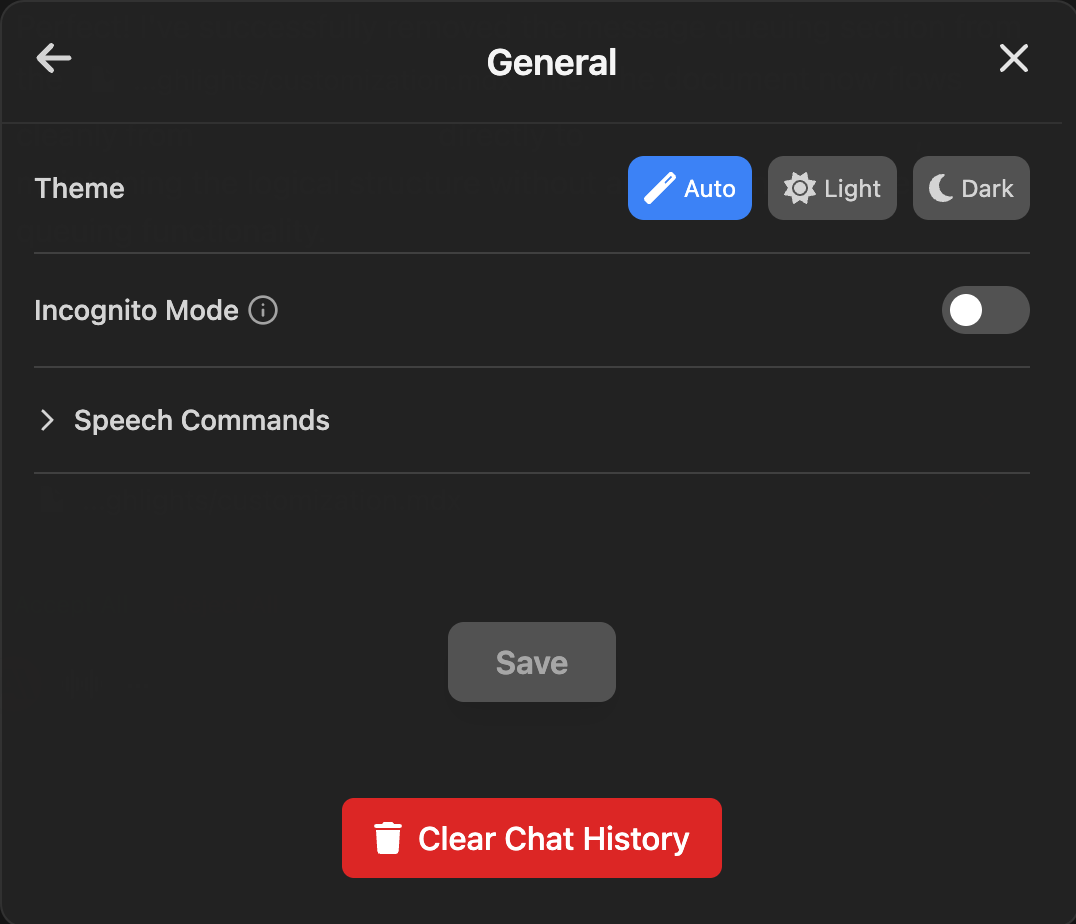Click the white knob of Incognito switch

966,311
